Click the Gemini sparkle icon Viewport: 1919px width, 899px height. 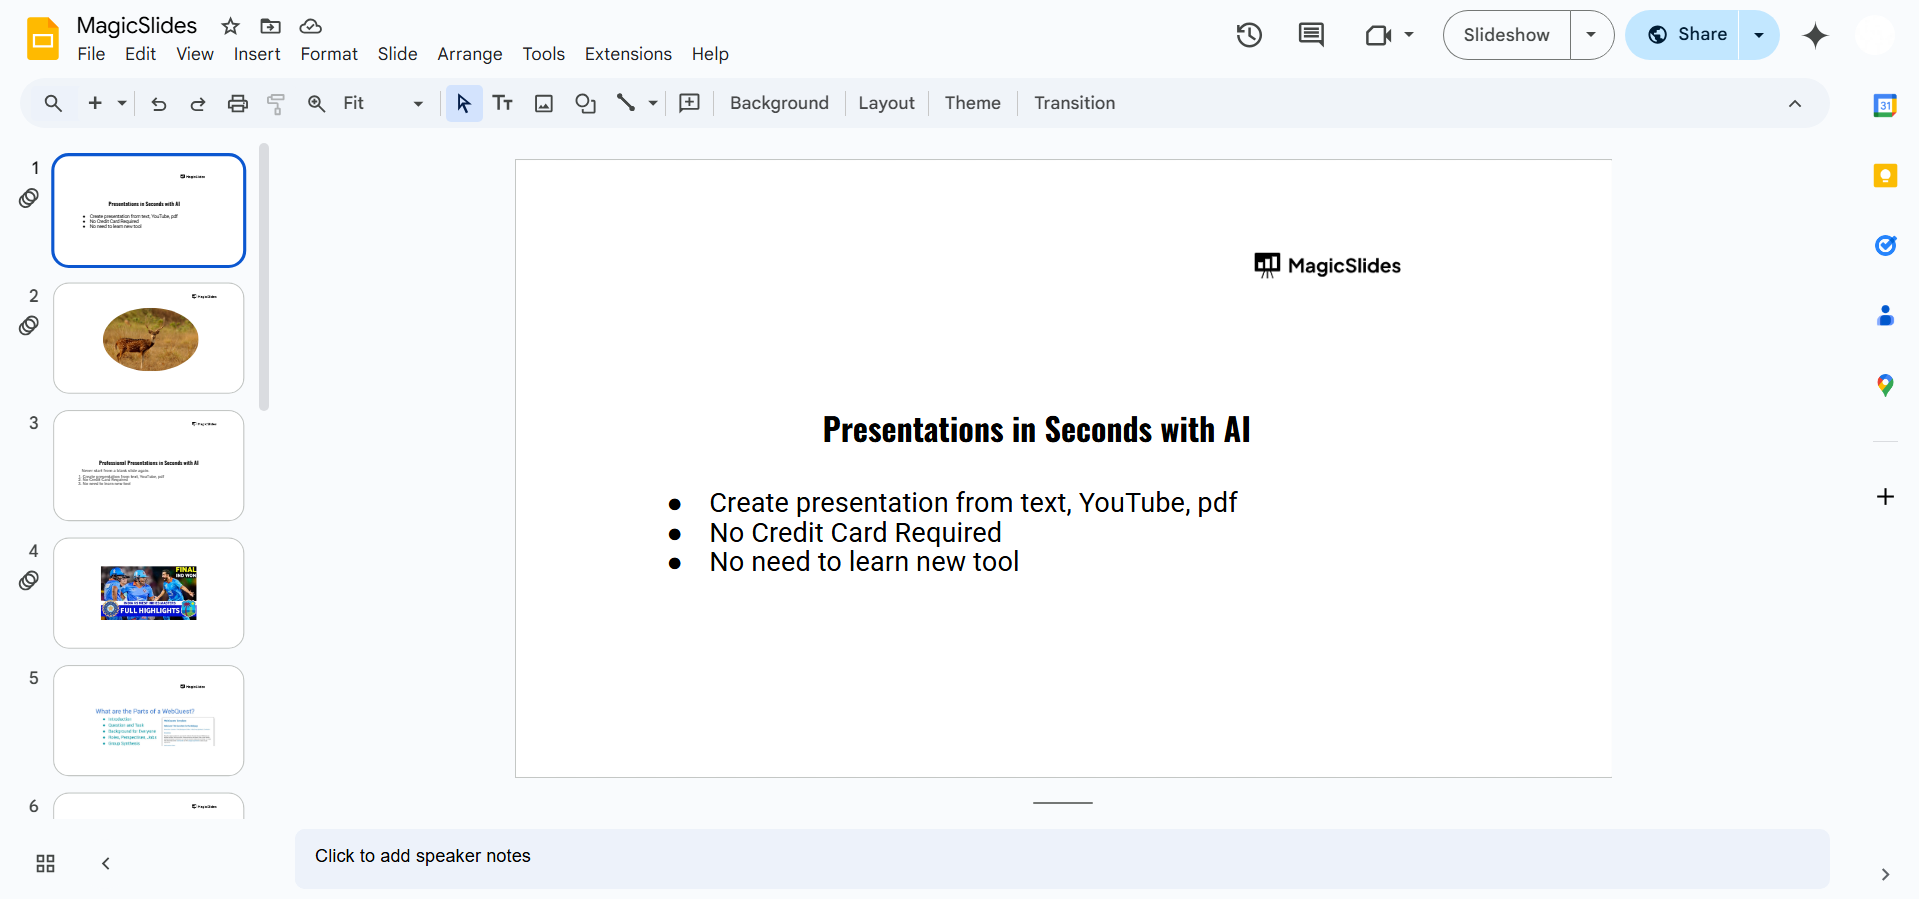pos(1815,35)
